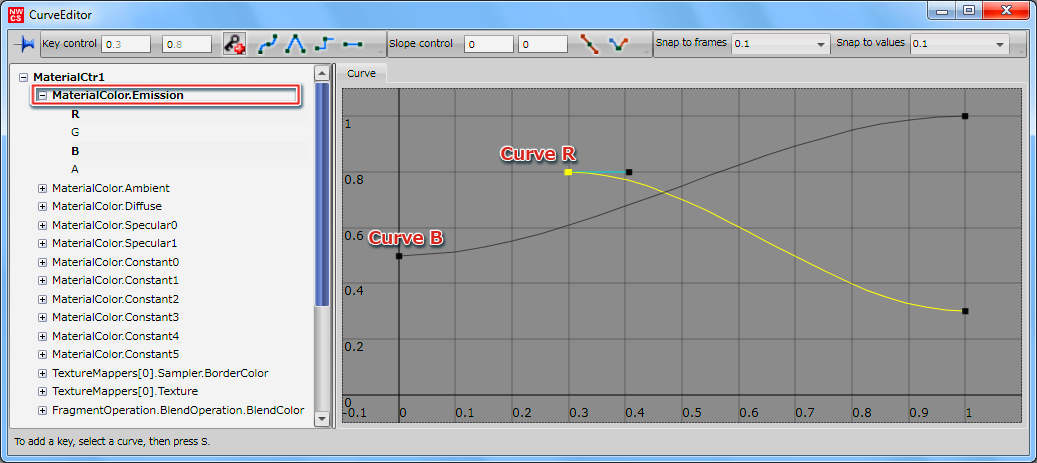This screenshot has width=1037, height=463.
Task: Toggle the add key mode button
Action: pos(234,44)
